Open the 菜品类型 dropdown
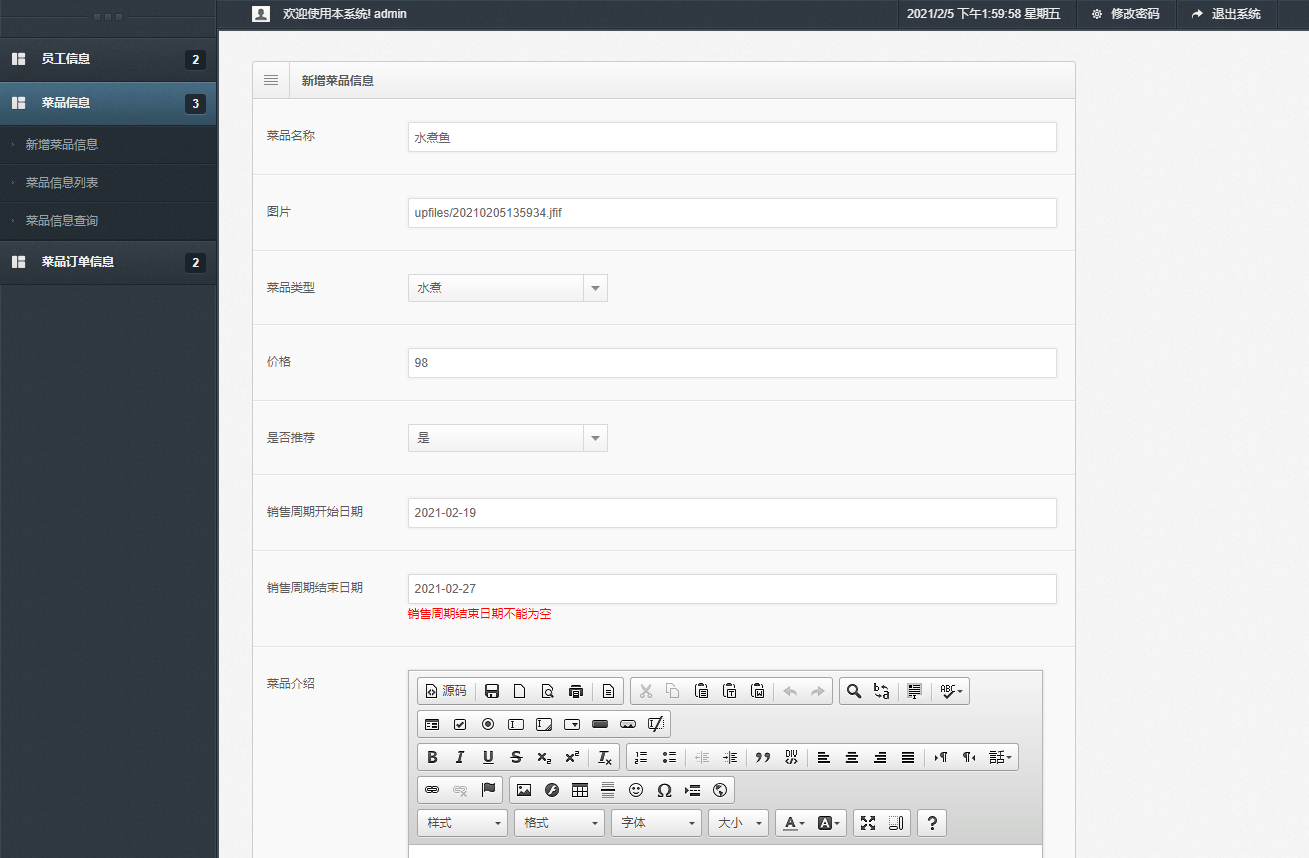This screenshot has height=858, width=1309. 595,287
